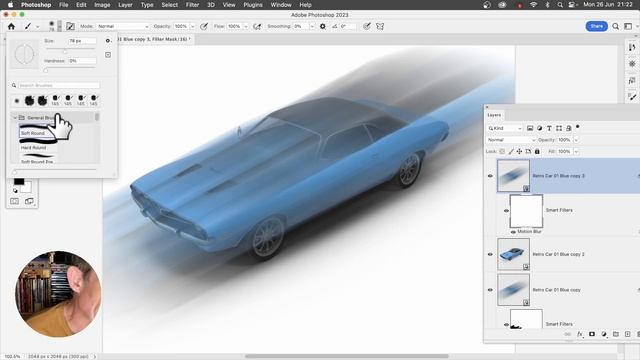The width and height of the screenshot is (640, 360).
Task: Click the white background color swatch
Action: pos(27,188)
